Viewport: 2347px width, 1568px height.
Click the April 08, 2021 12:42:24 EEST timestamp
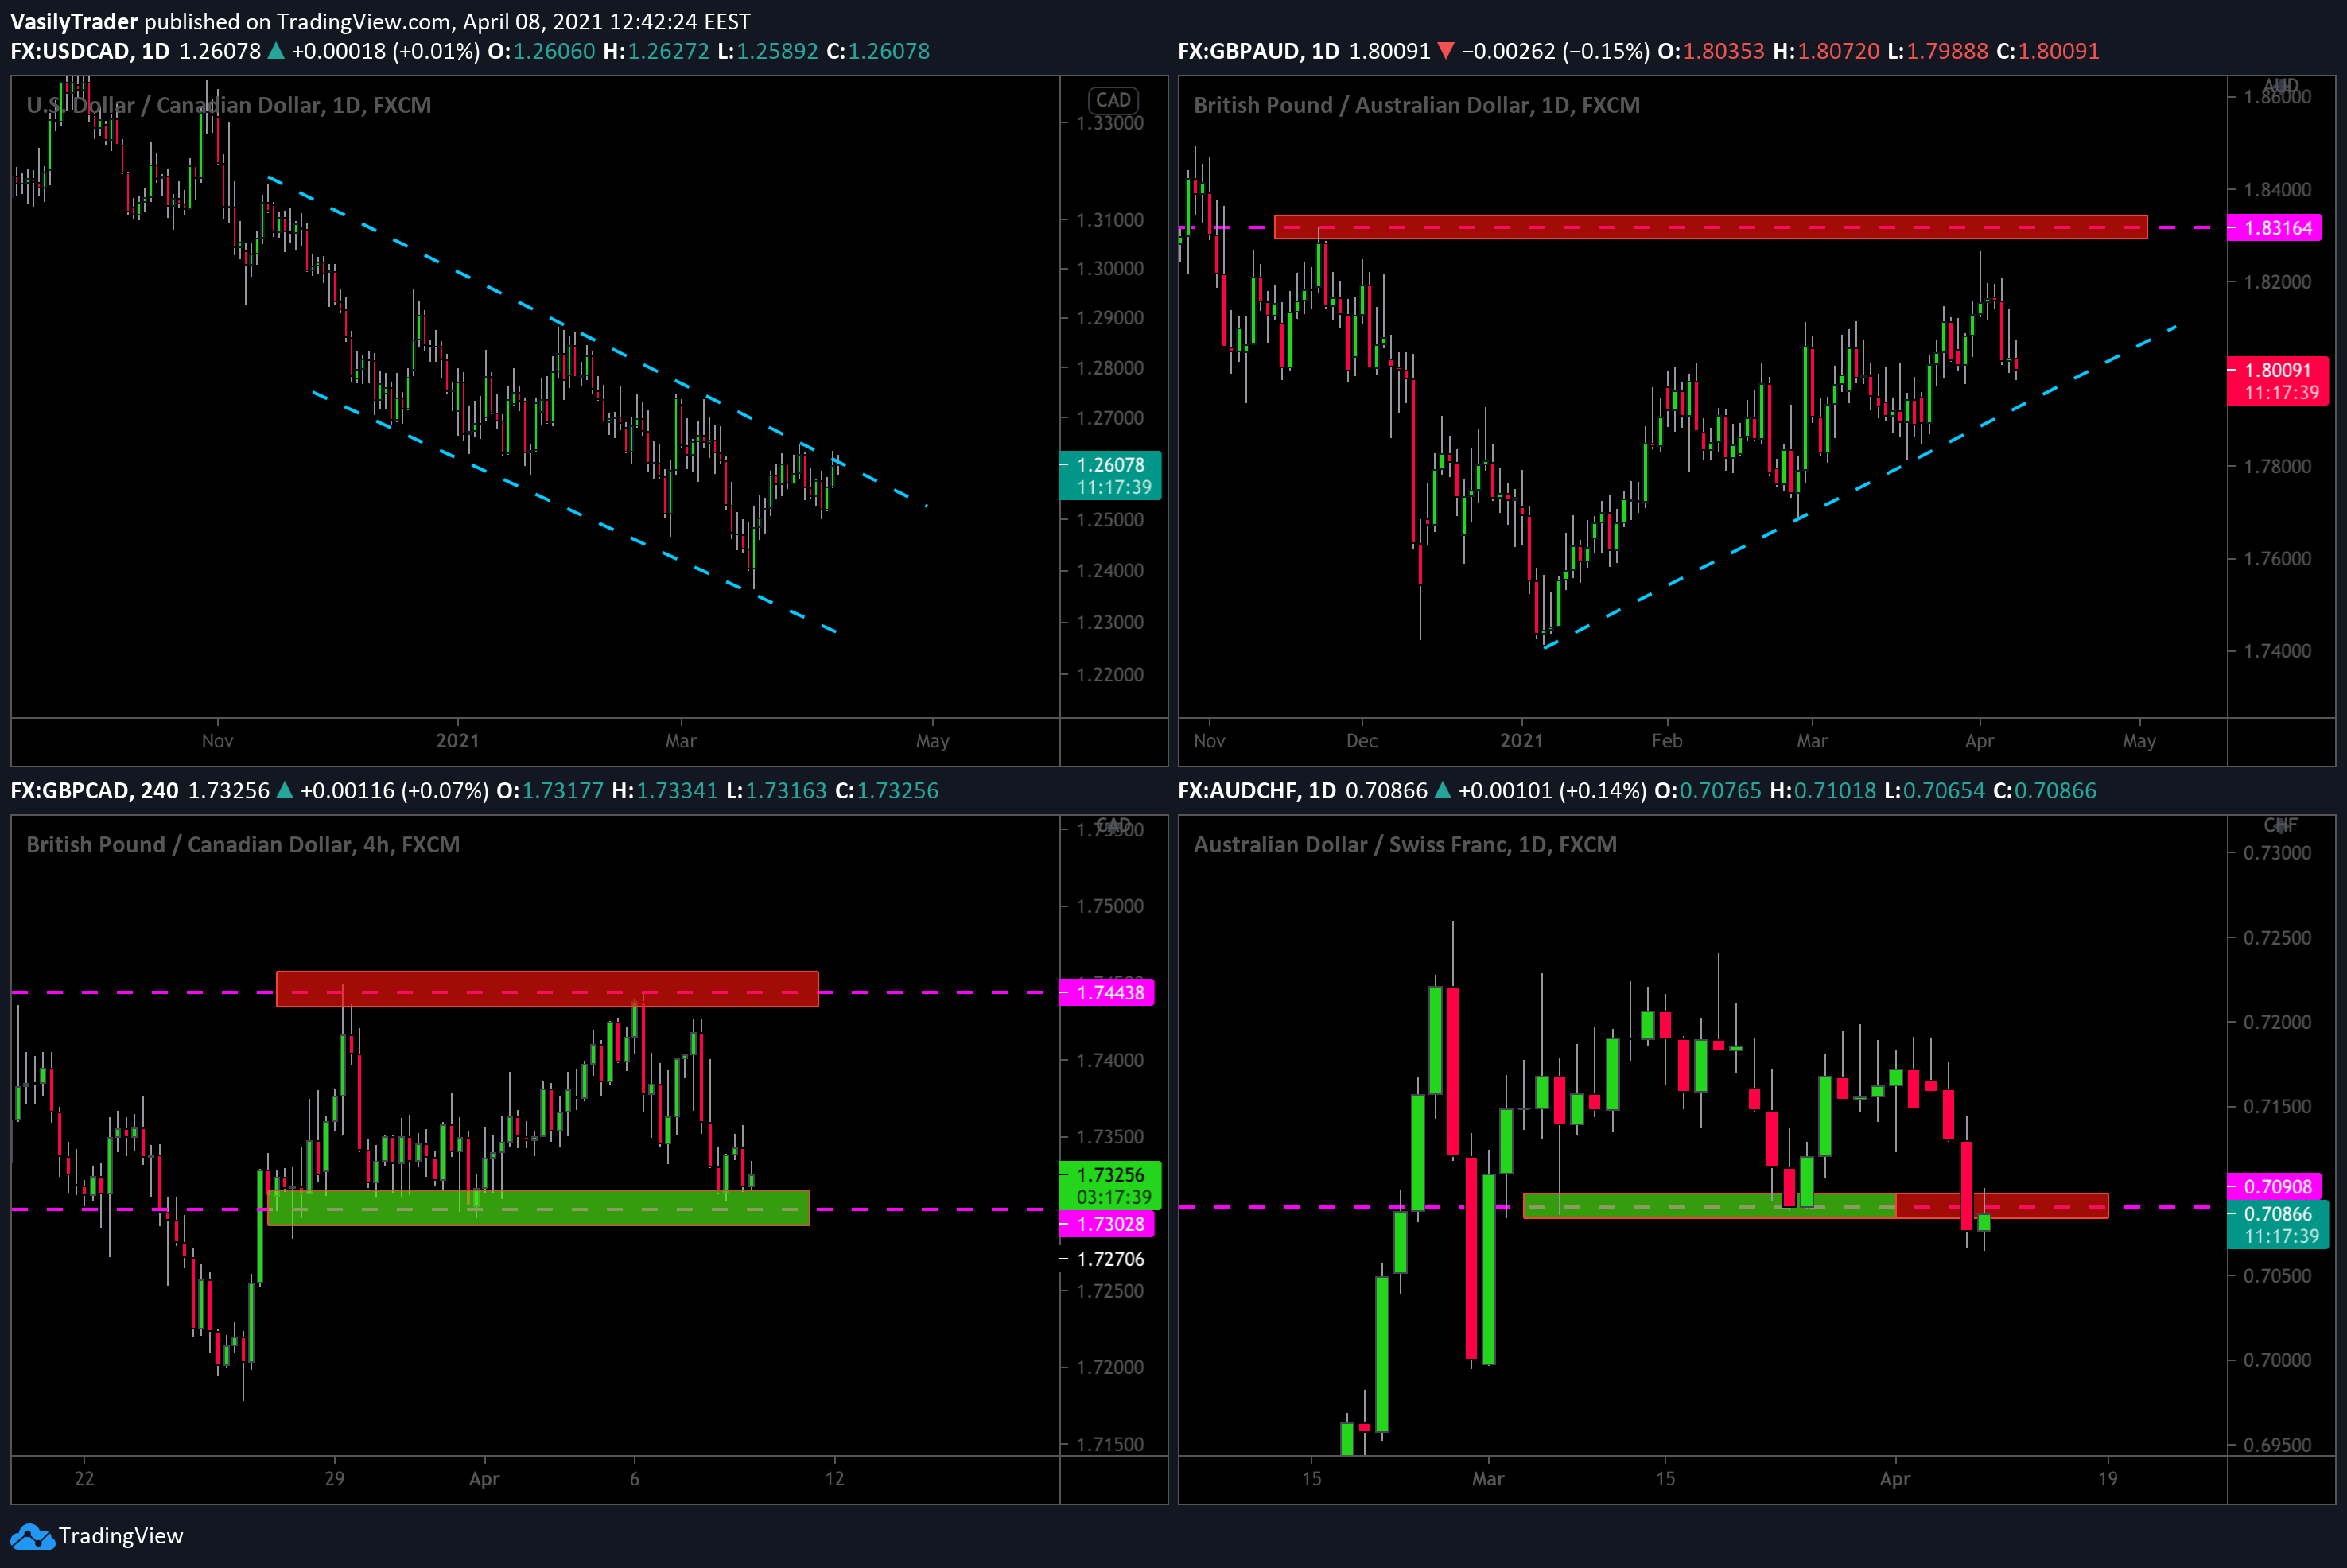[x=607, y=22]
